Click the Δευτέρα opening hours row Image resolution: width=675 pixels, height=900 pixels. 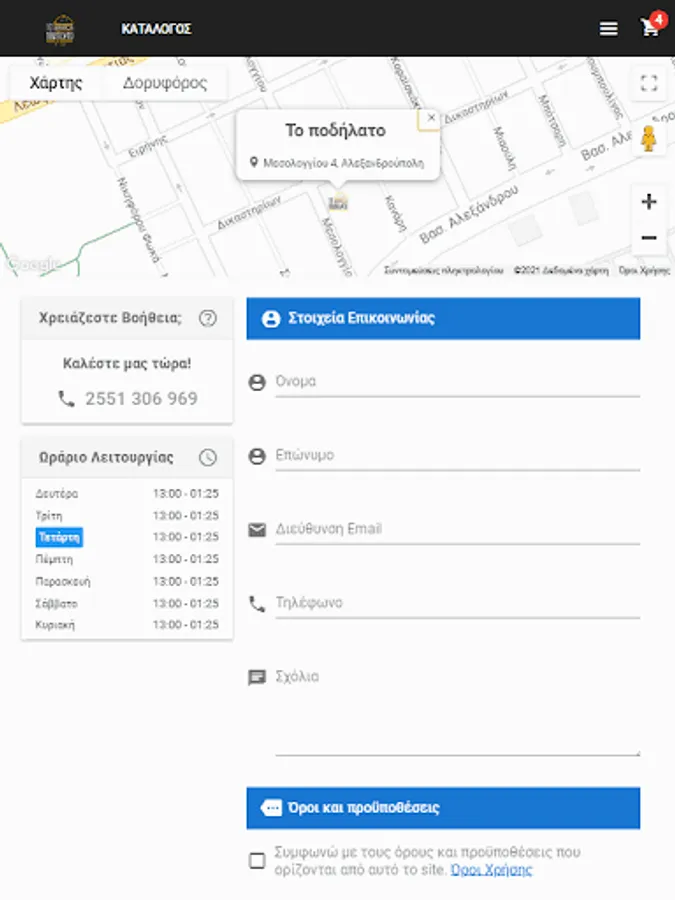[x=127, y=494]
